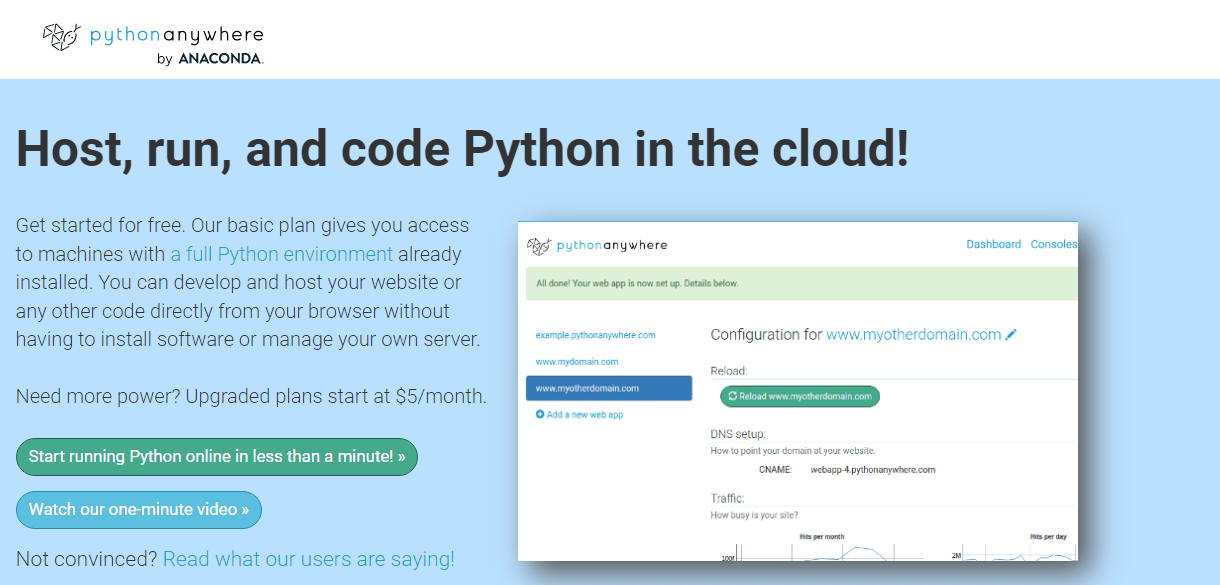Click the small logo inside the dashboard screenshot
Screen dimensions: 1220x585
coord(539,245)
